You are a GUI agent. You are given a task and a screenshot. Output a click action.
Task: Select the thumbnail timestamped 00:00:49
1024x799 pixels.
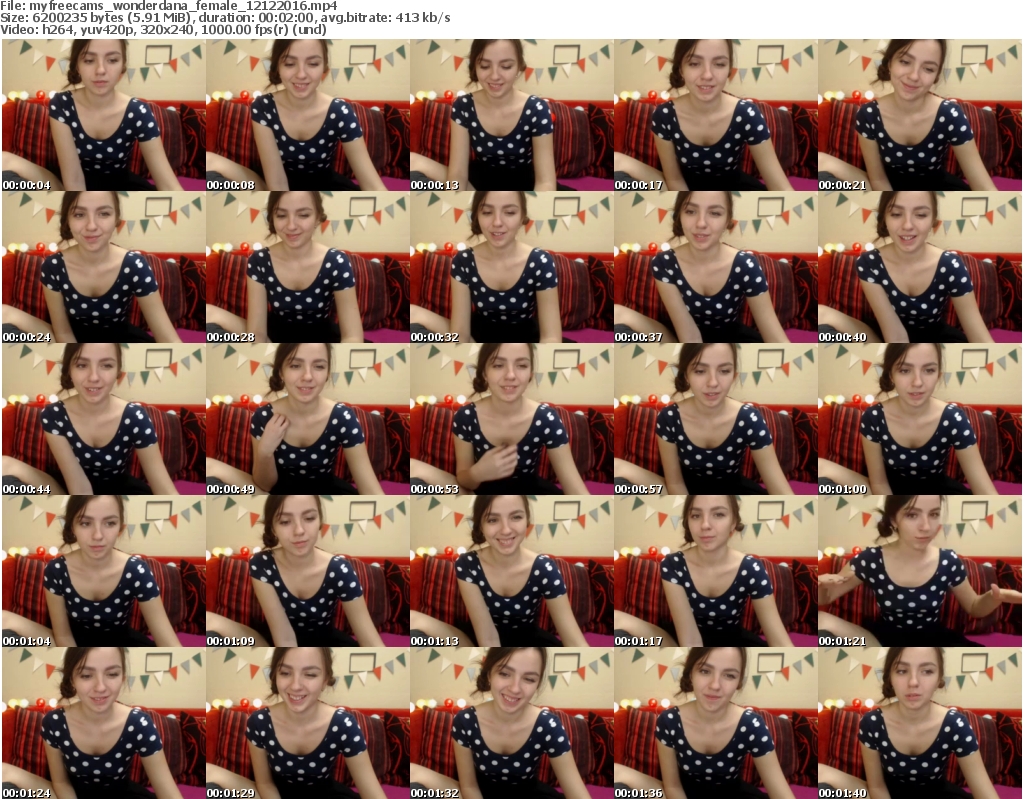(308, 419)
